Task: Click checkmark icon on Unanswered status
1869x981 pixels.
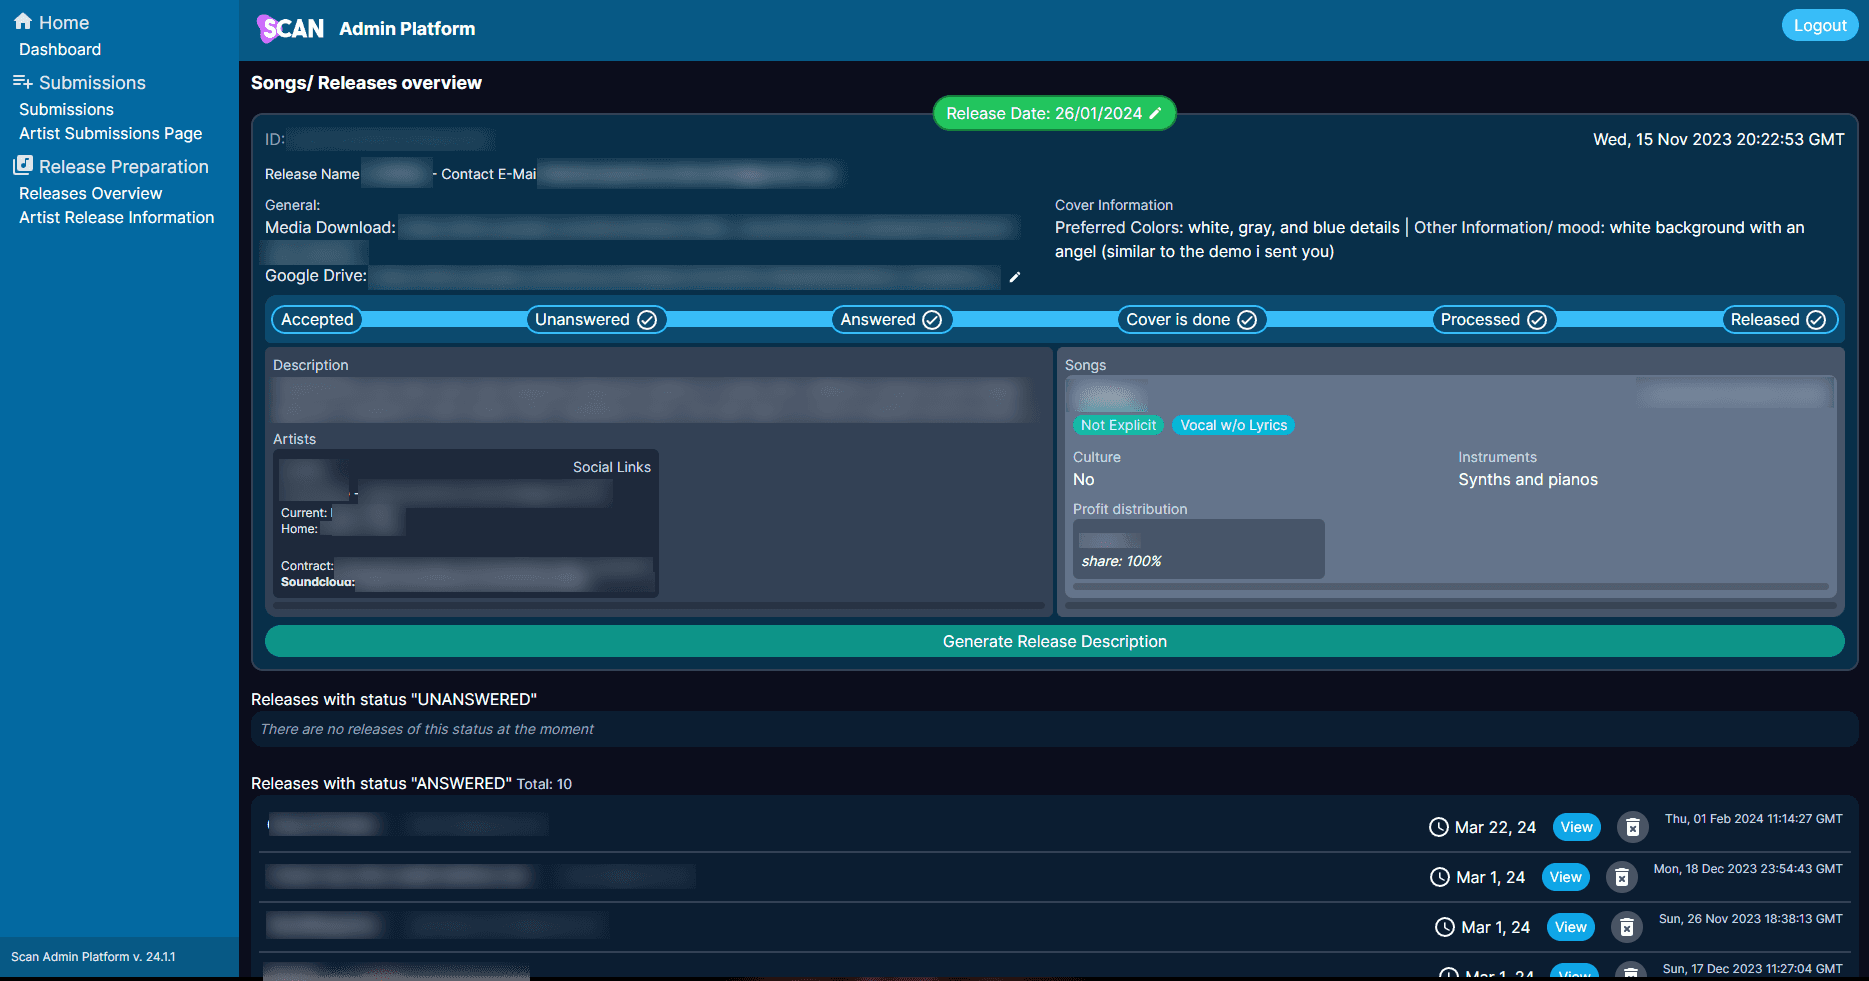Action: pos(647,320)
